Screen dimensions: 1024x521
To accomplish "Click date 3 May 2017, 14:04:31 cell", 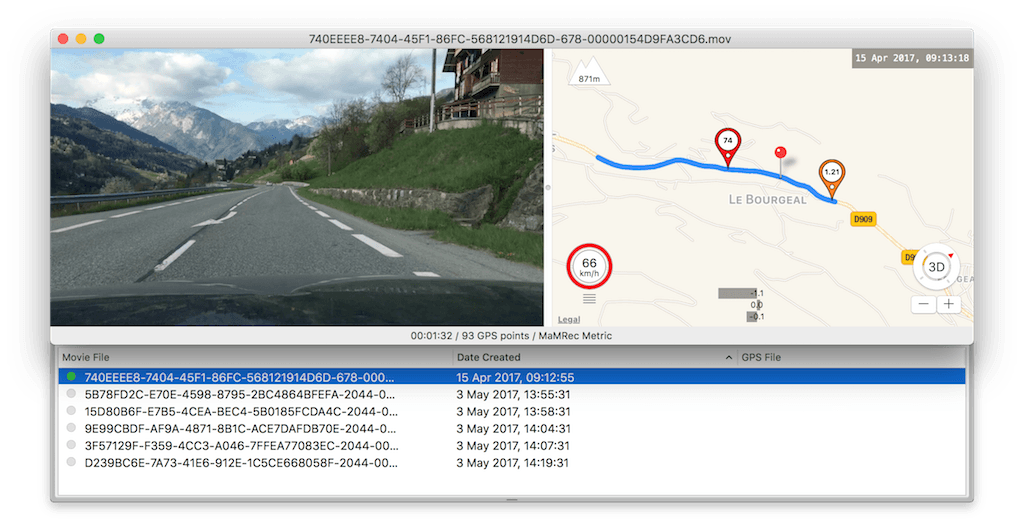I will [513, 428].
